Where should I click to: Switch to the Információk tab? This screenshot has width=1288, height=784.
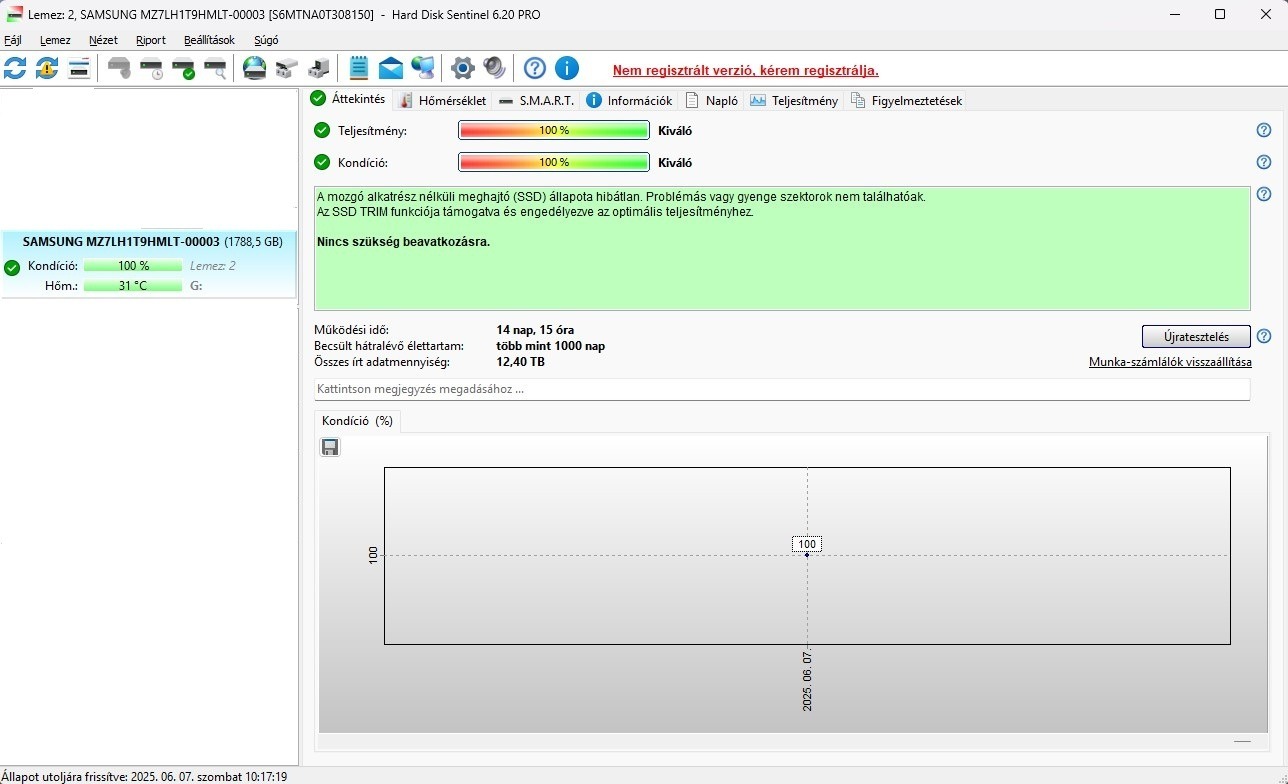629,100
